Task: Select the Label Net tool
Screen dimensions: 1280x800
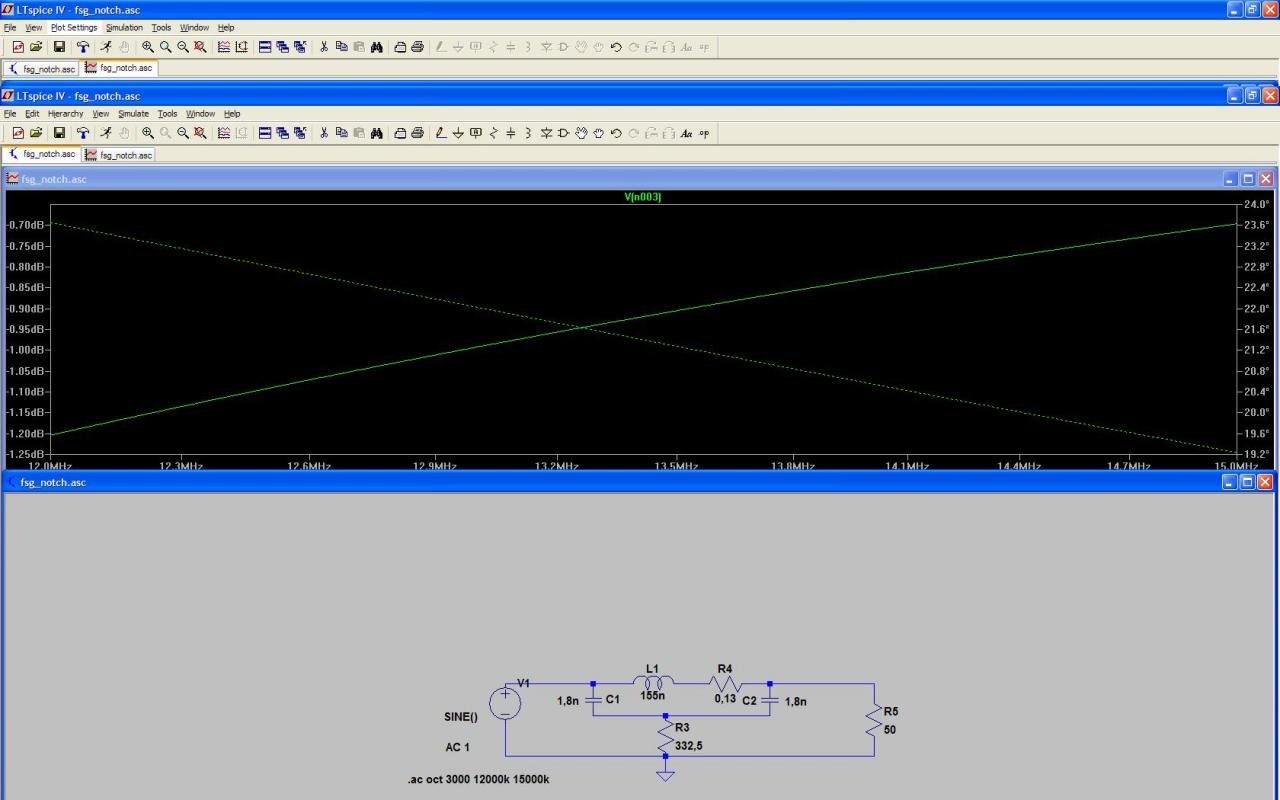Action: pos(476,133)
